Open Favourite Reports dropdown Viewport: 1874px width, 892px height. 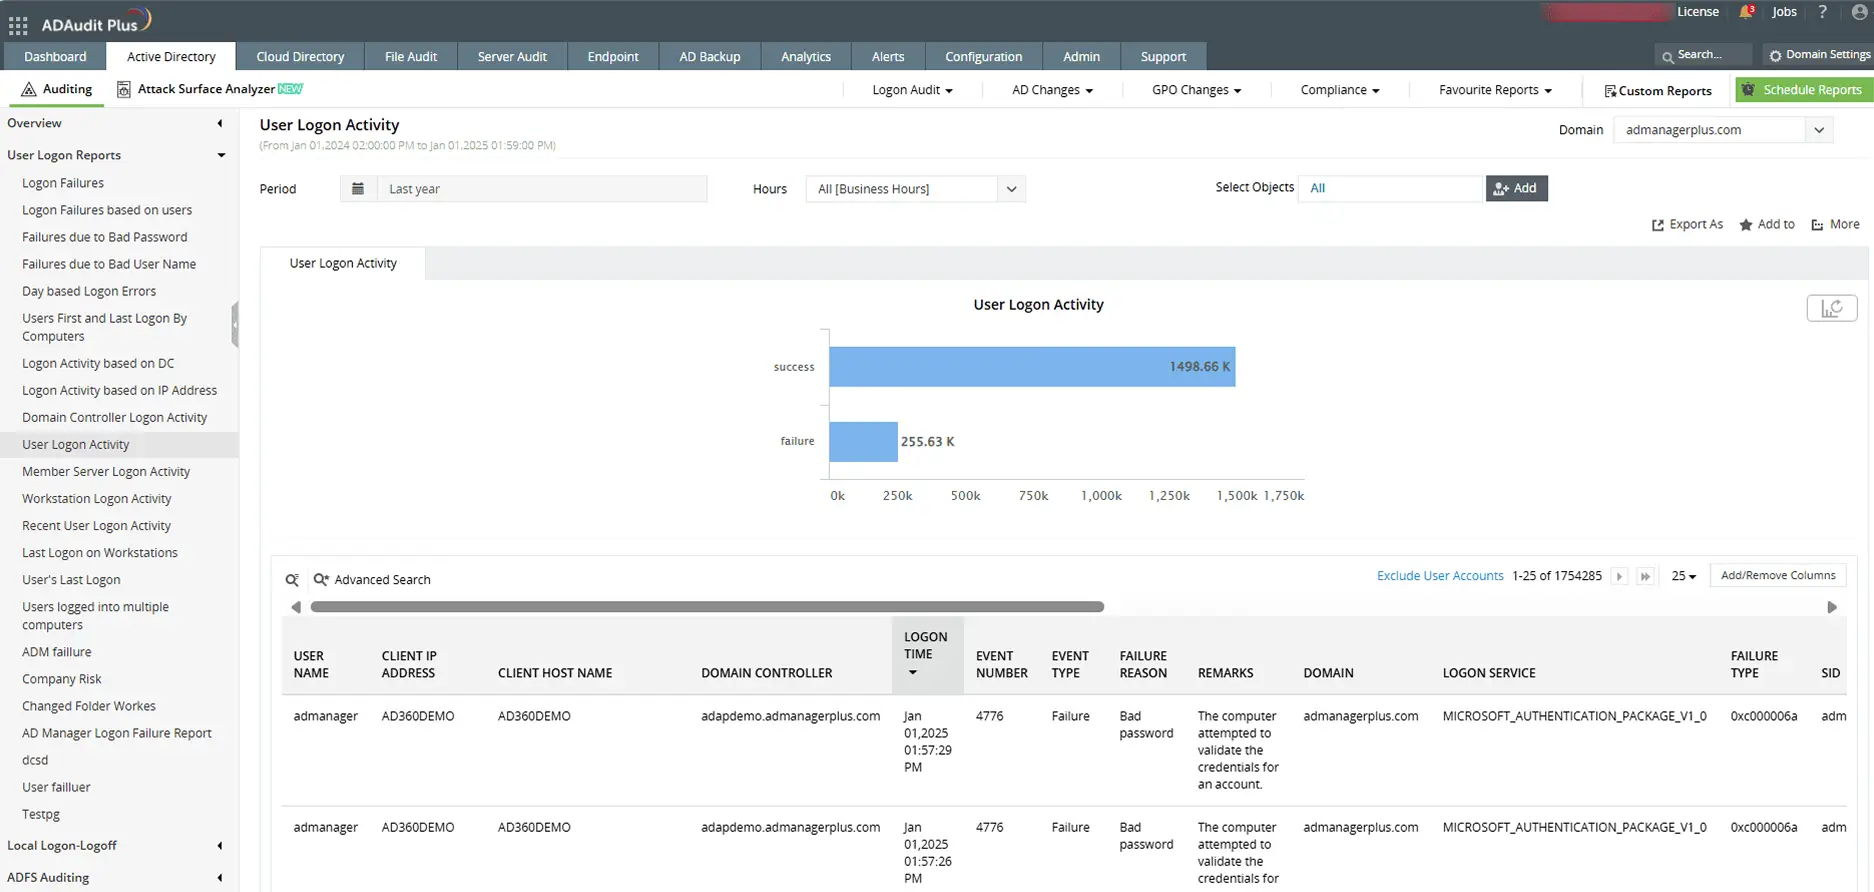pos(1495,90)
